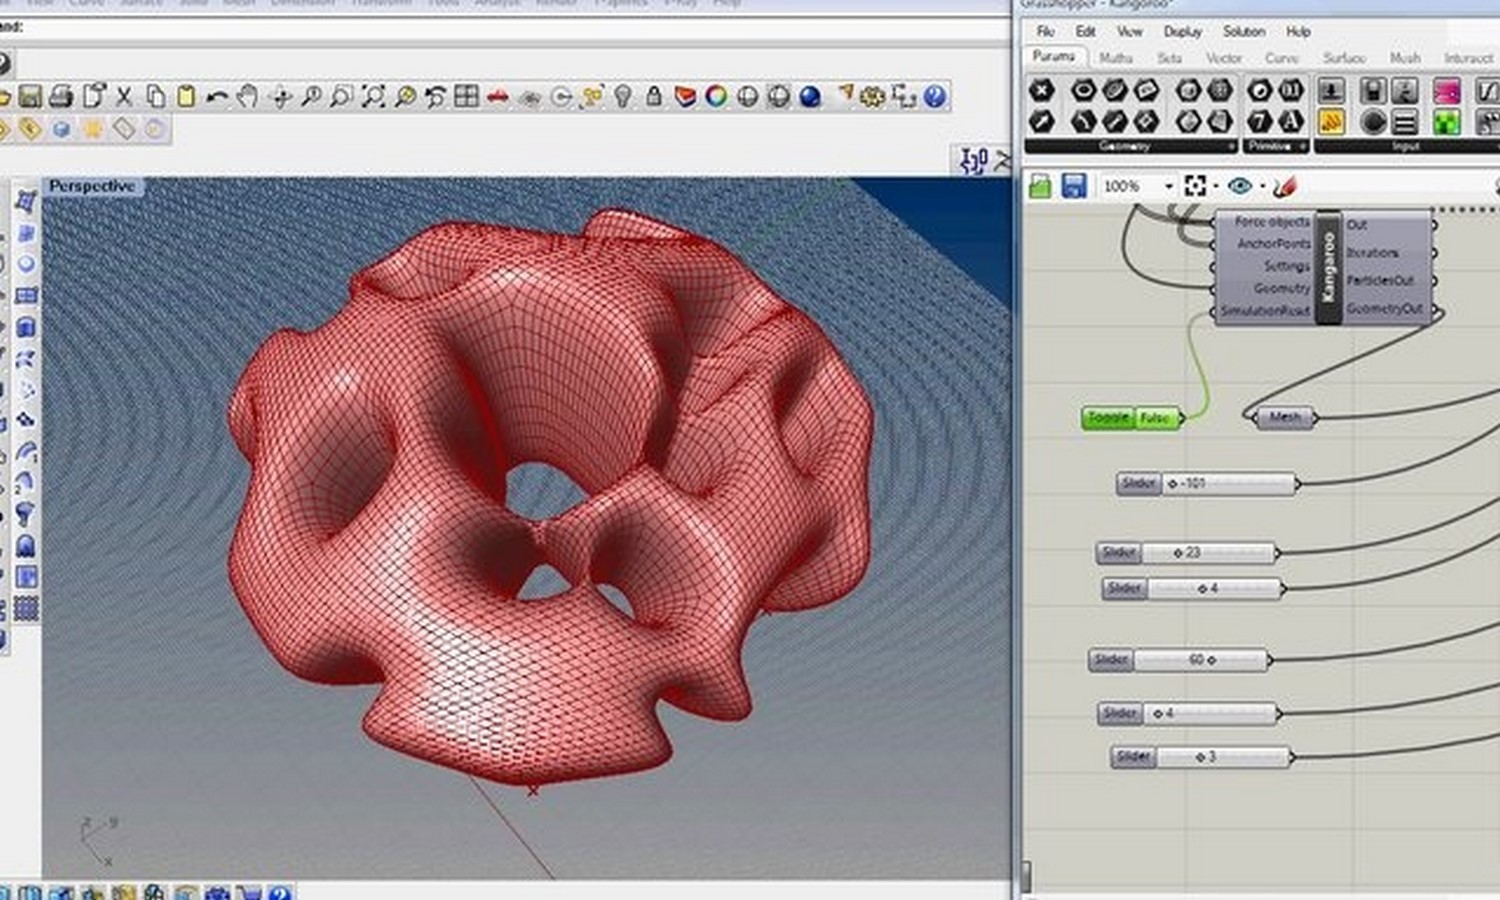Switch to the Curve tab
Screen dimensions: 1500x900
(x=1282, y=58)
